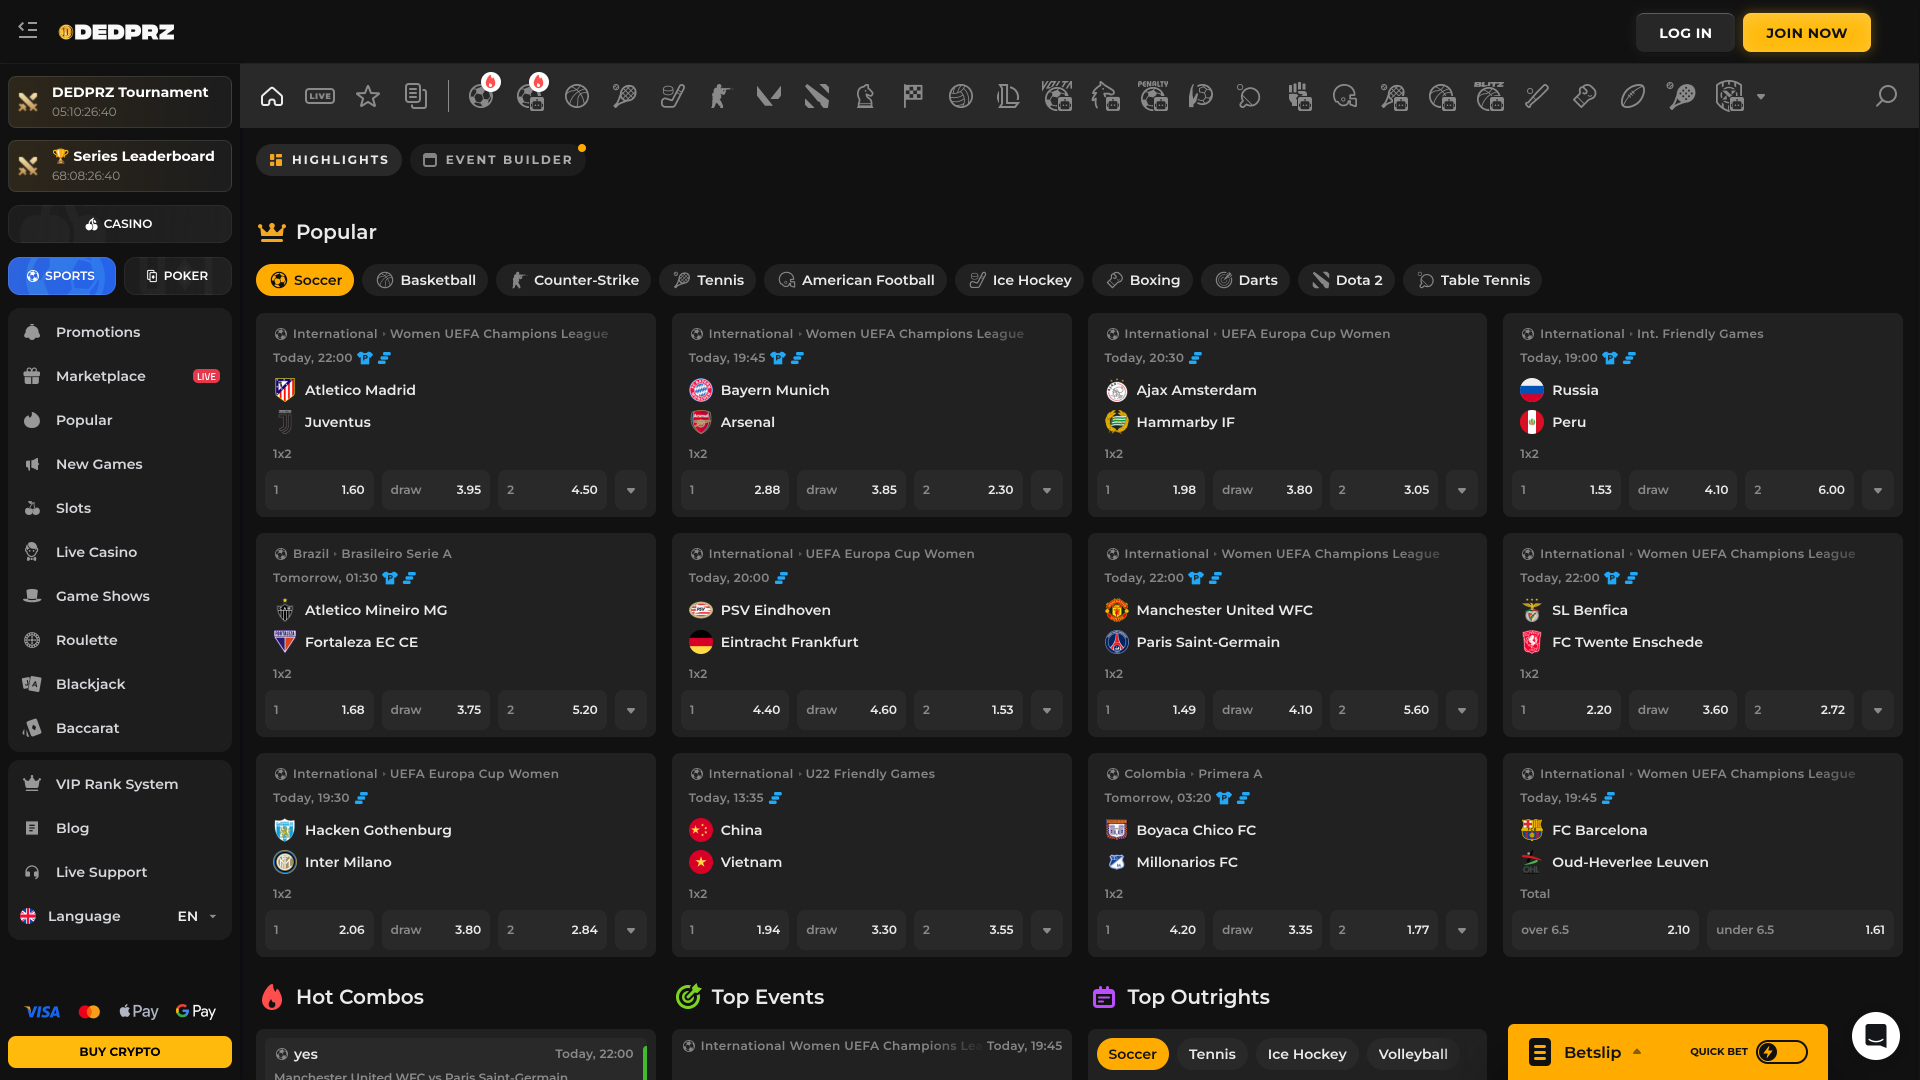The width and height of the screenshot is (1920, 1080).
Task: Select the Live sports icon
Action: pyautogui.click(x=320, y=96)
